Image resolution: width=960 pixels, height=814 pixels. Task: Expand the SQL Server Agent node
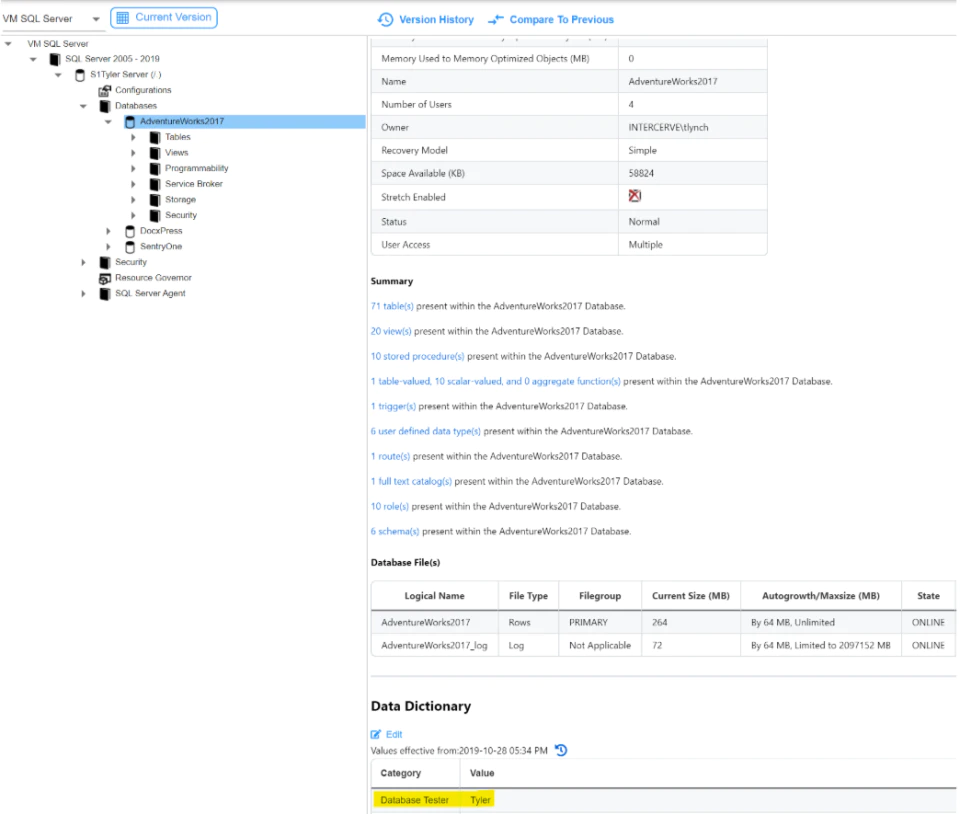click(83, 294)
